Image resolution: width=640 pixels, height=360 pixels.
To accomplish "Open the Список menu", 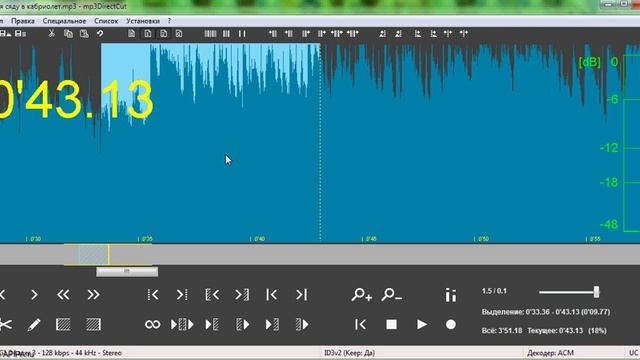I will click(106, 21).
